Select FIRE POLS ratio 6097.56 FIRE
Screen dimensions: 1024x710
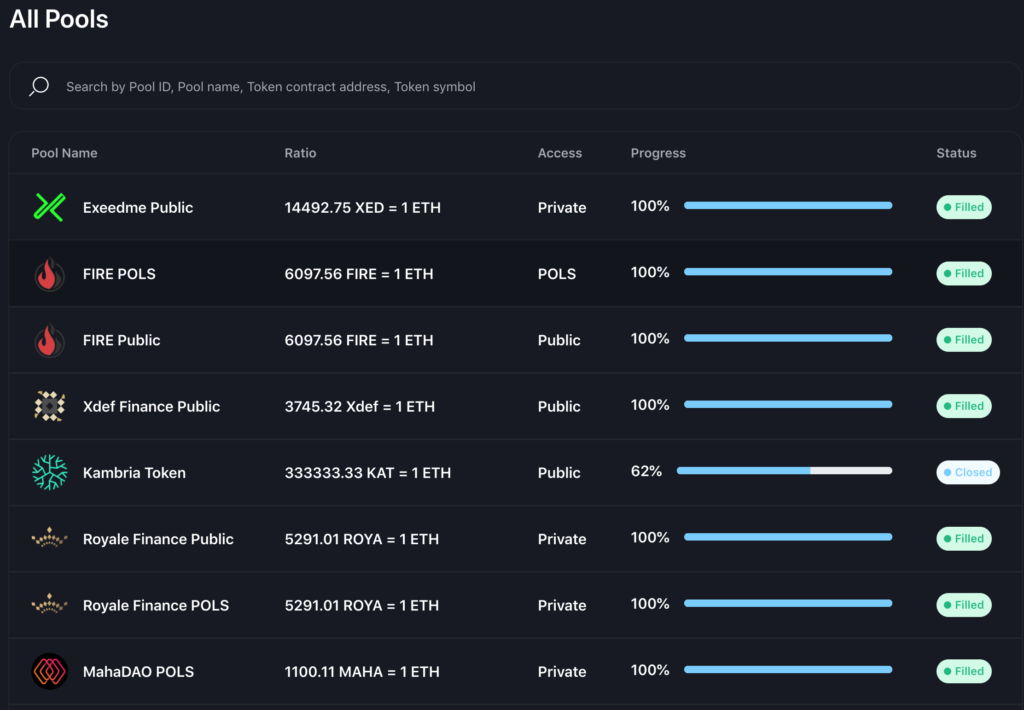pyautogui.click(x=359, y=274)
